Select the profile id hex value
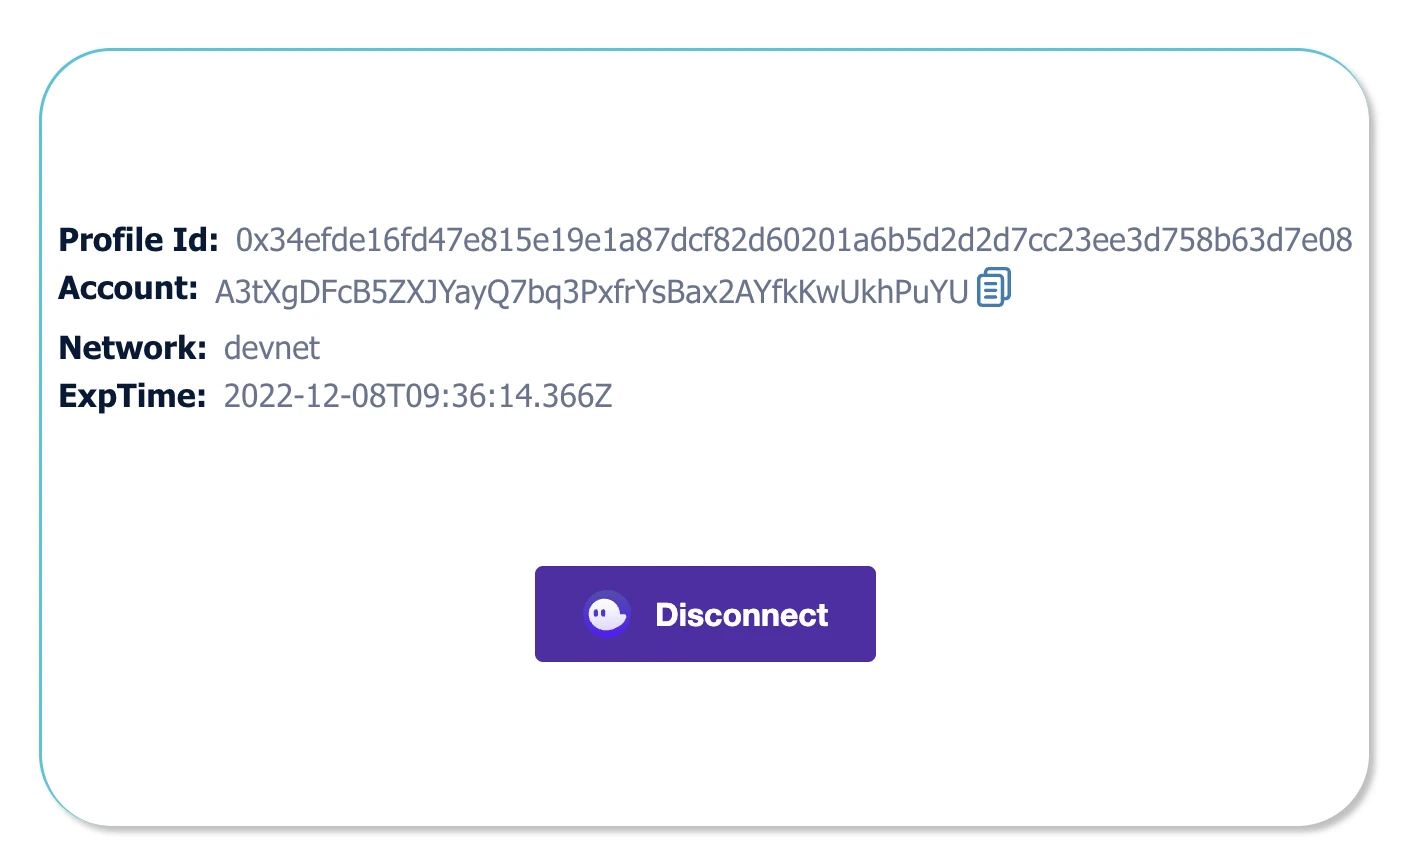Image resolution: width=1412 pixels, height=868 pixels. click(794, 240)
